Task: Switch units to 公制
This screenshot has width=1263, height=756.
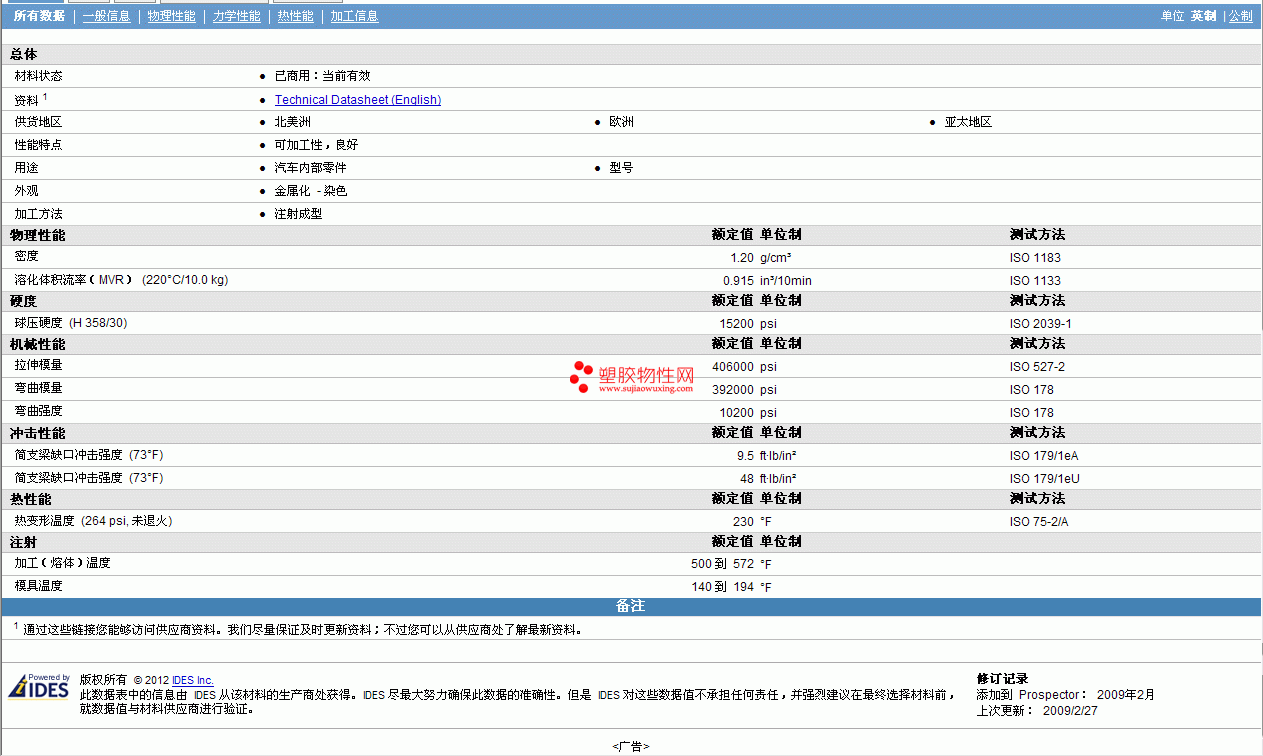Action: tap(1240, 17)
